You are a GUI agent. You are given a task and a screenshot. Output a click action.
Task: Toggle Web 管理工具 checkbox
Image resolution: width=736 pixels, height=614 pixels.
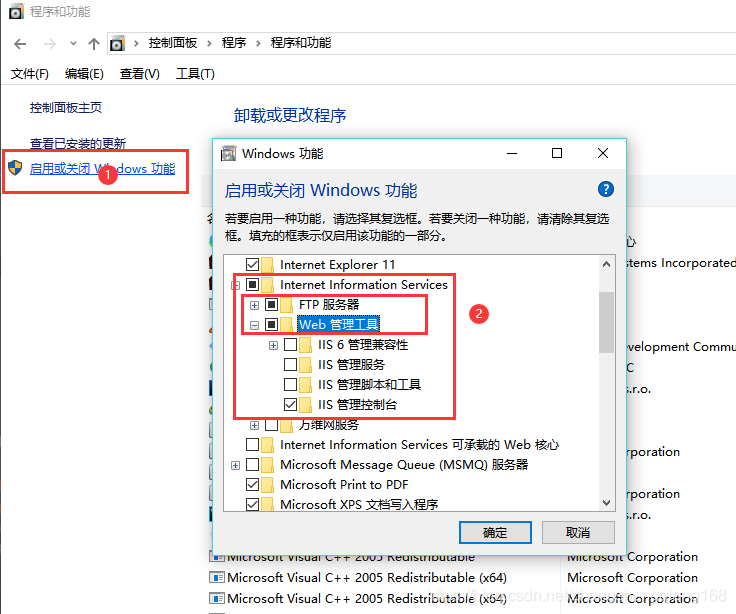(271, 324)
